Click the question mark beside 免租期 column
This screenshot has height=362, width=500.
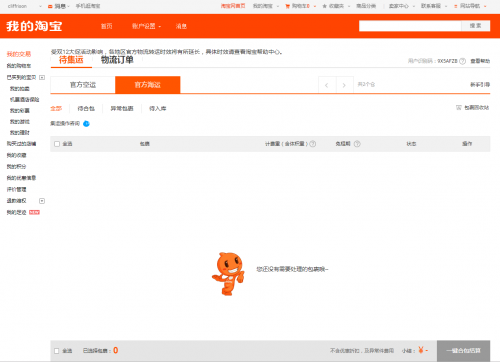tap(357, 144)
